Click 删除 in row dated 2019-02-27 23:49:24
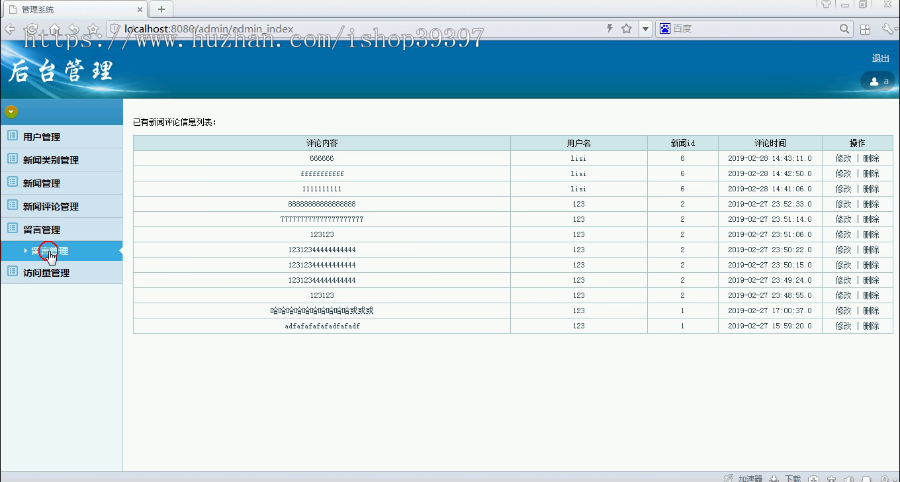This screenshot has height=482, width=900. click(871, 280)
